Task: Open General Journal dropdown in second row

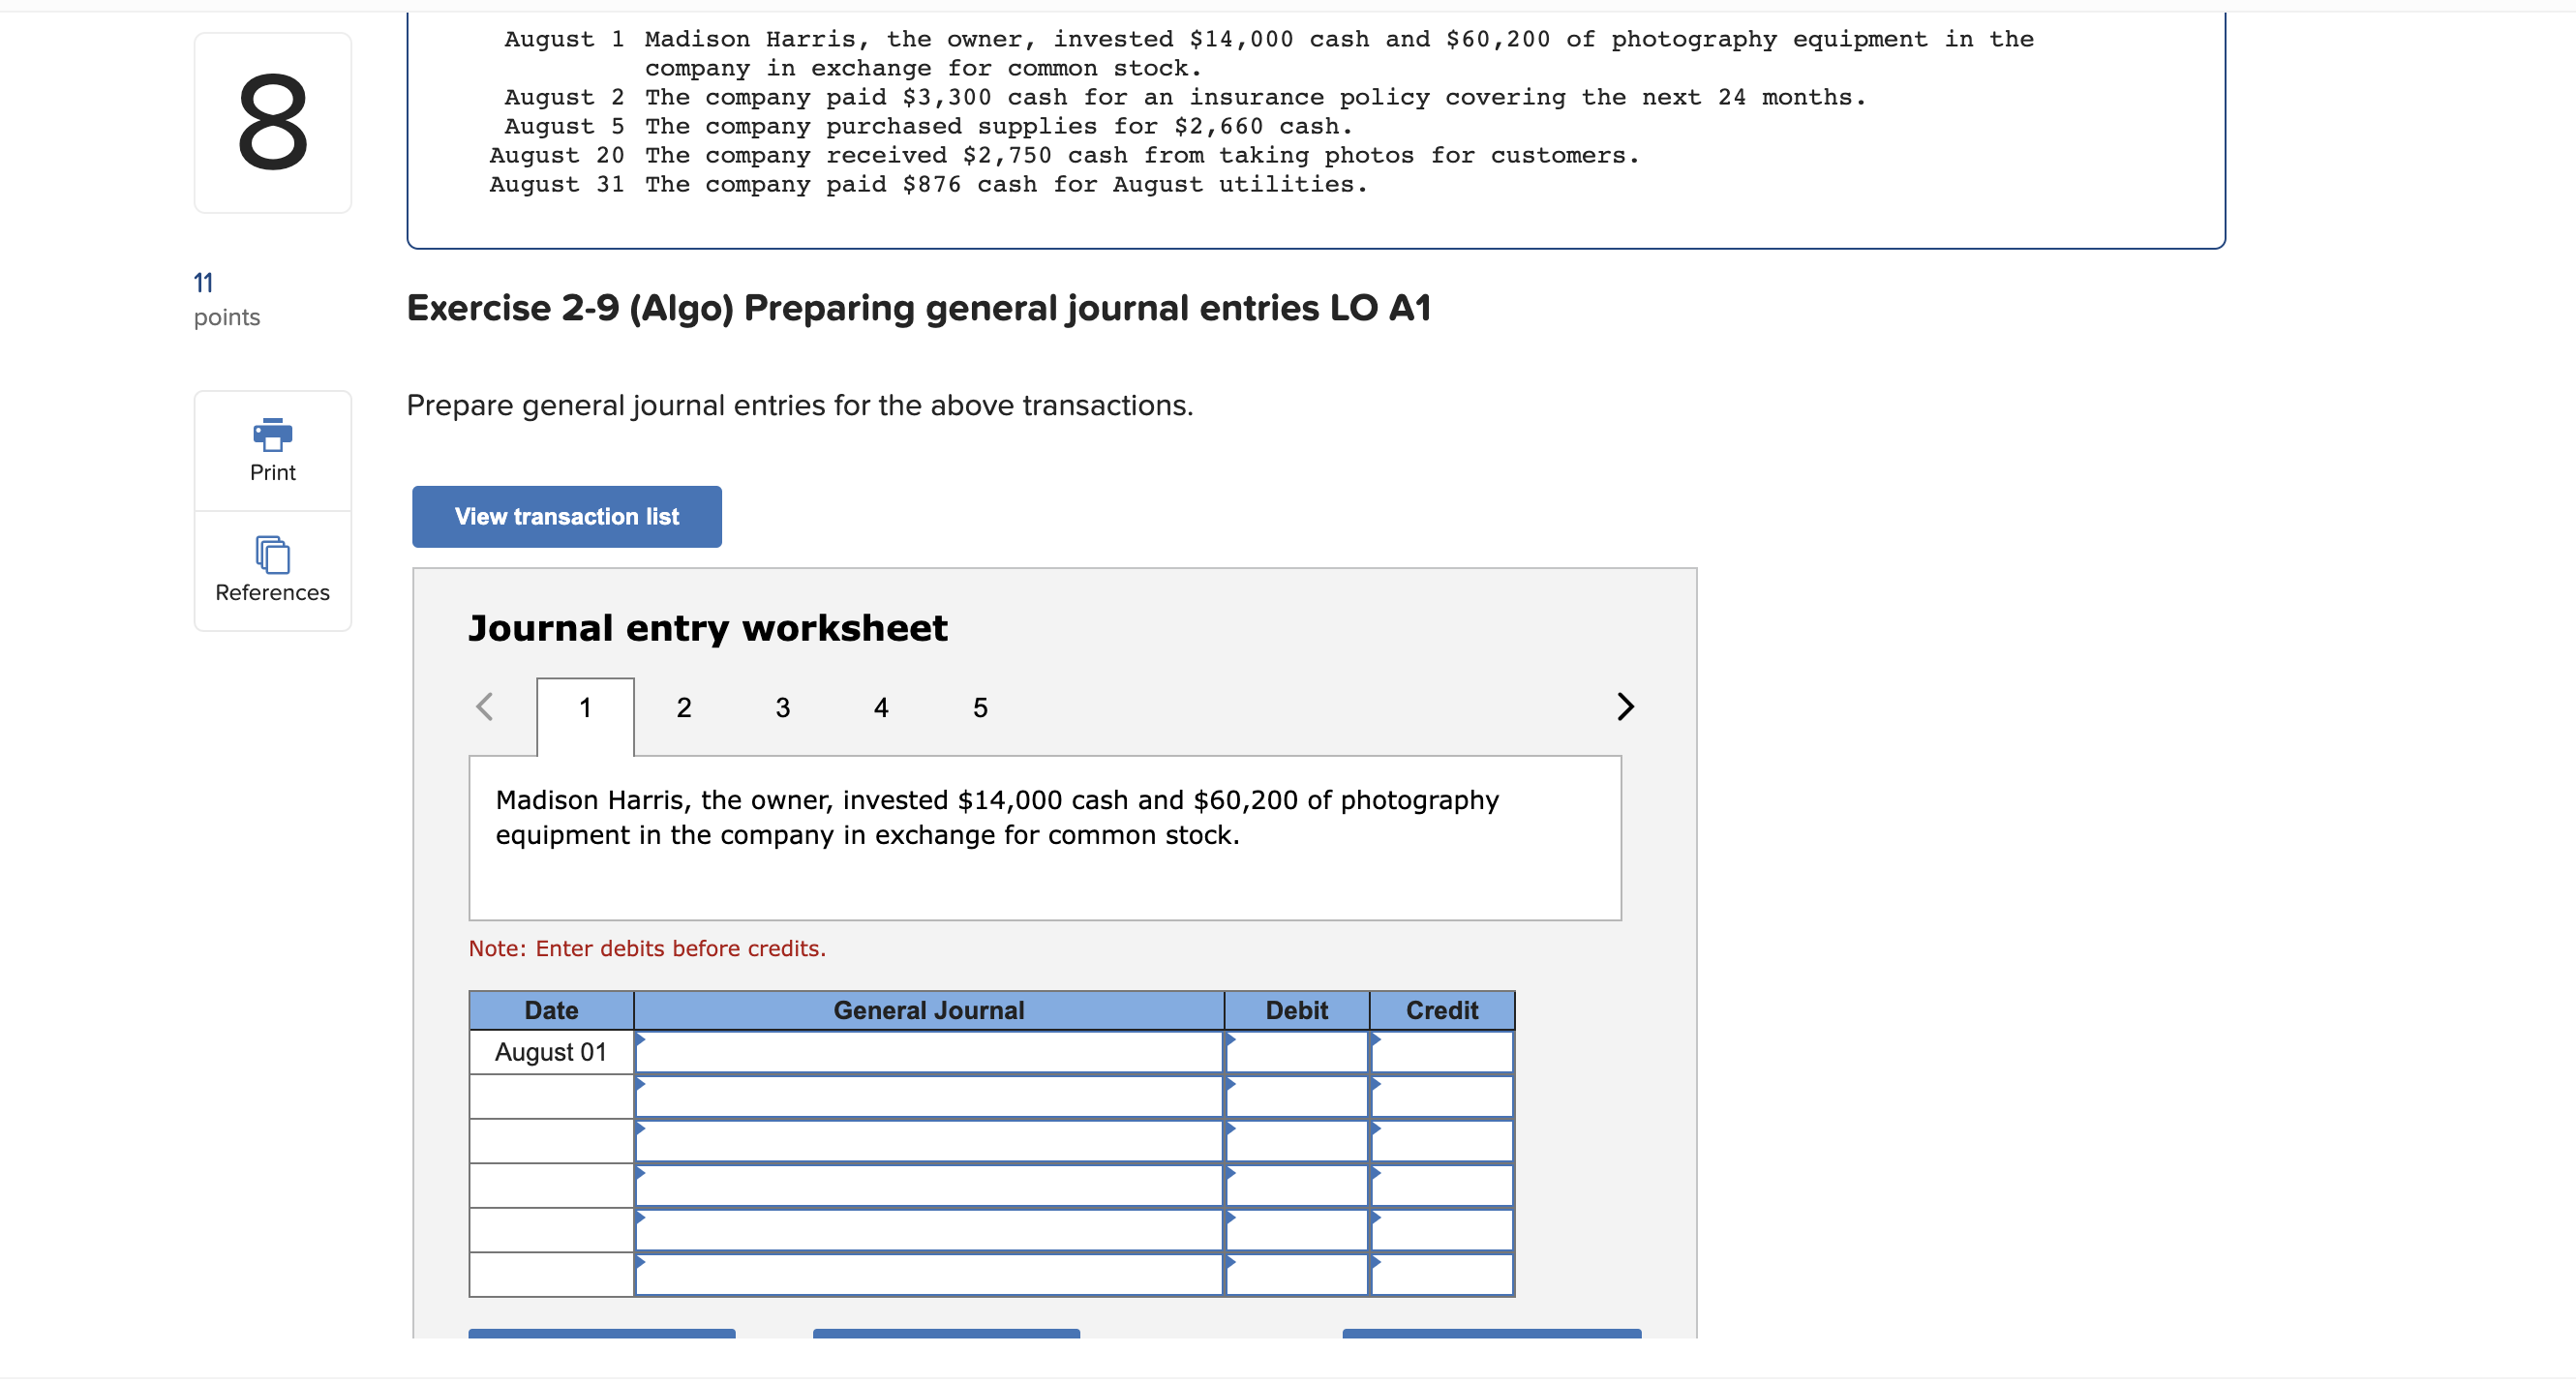Action: 928,1097
